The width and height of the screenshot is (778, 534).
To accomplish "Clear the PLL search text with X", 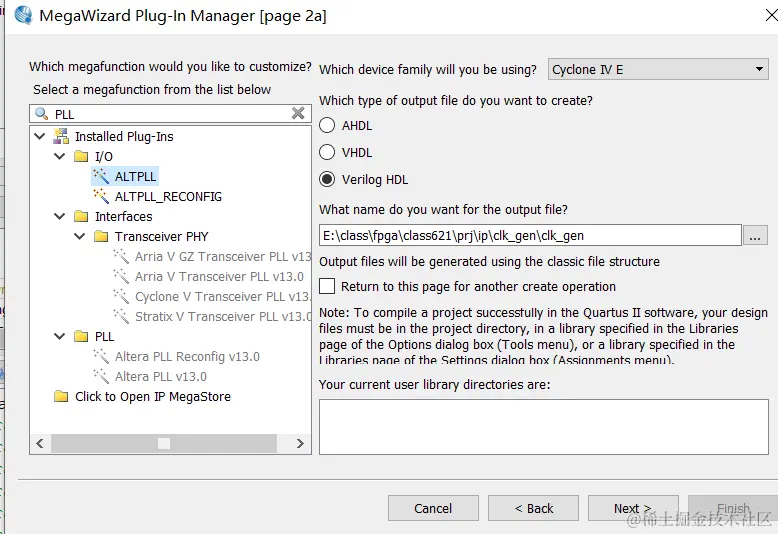I will 298,113.
